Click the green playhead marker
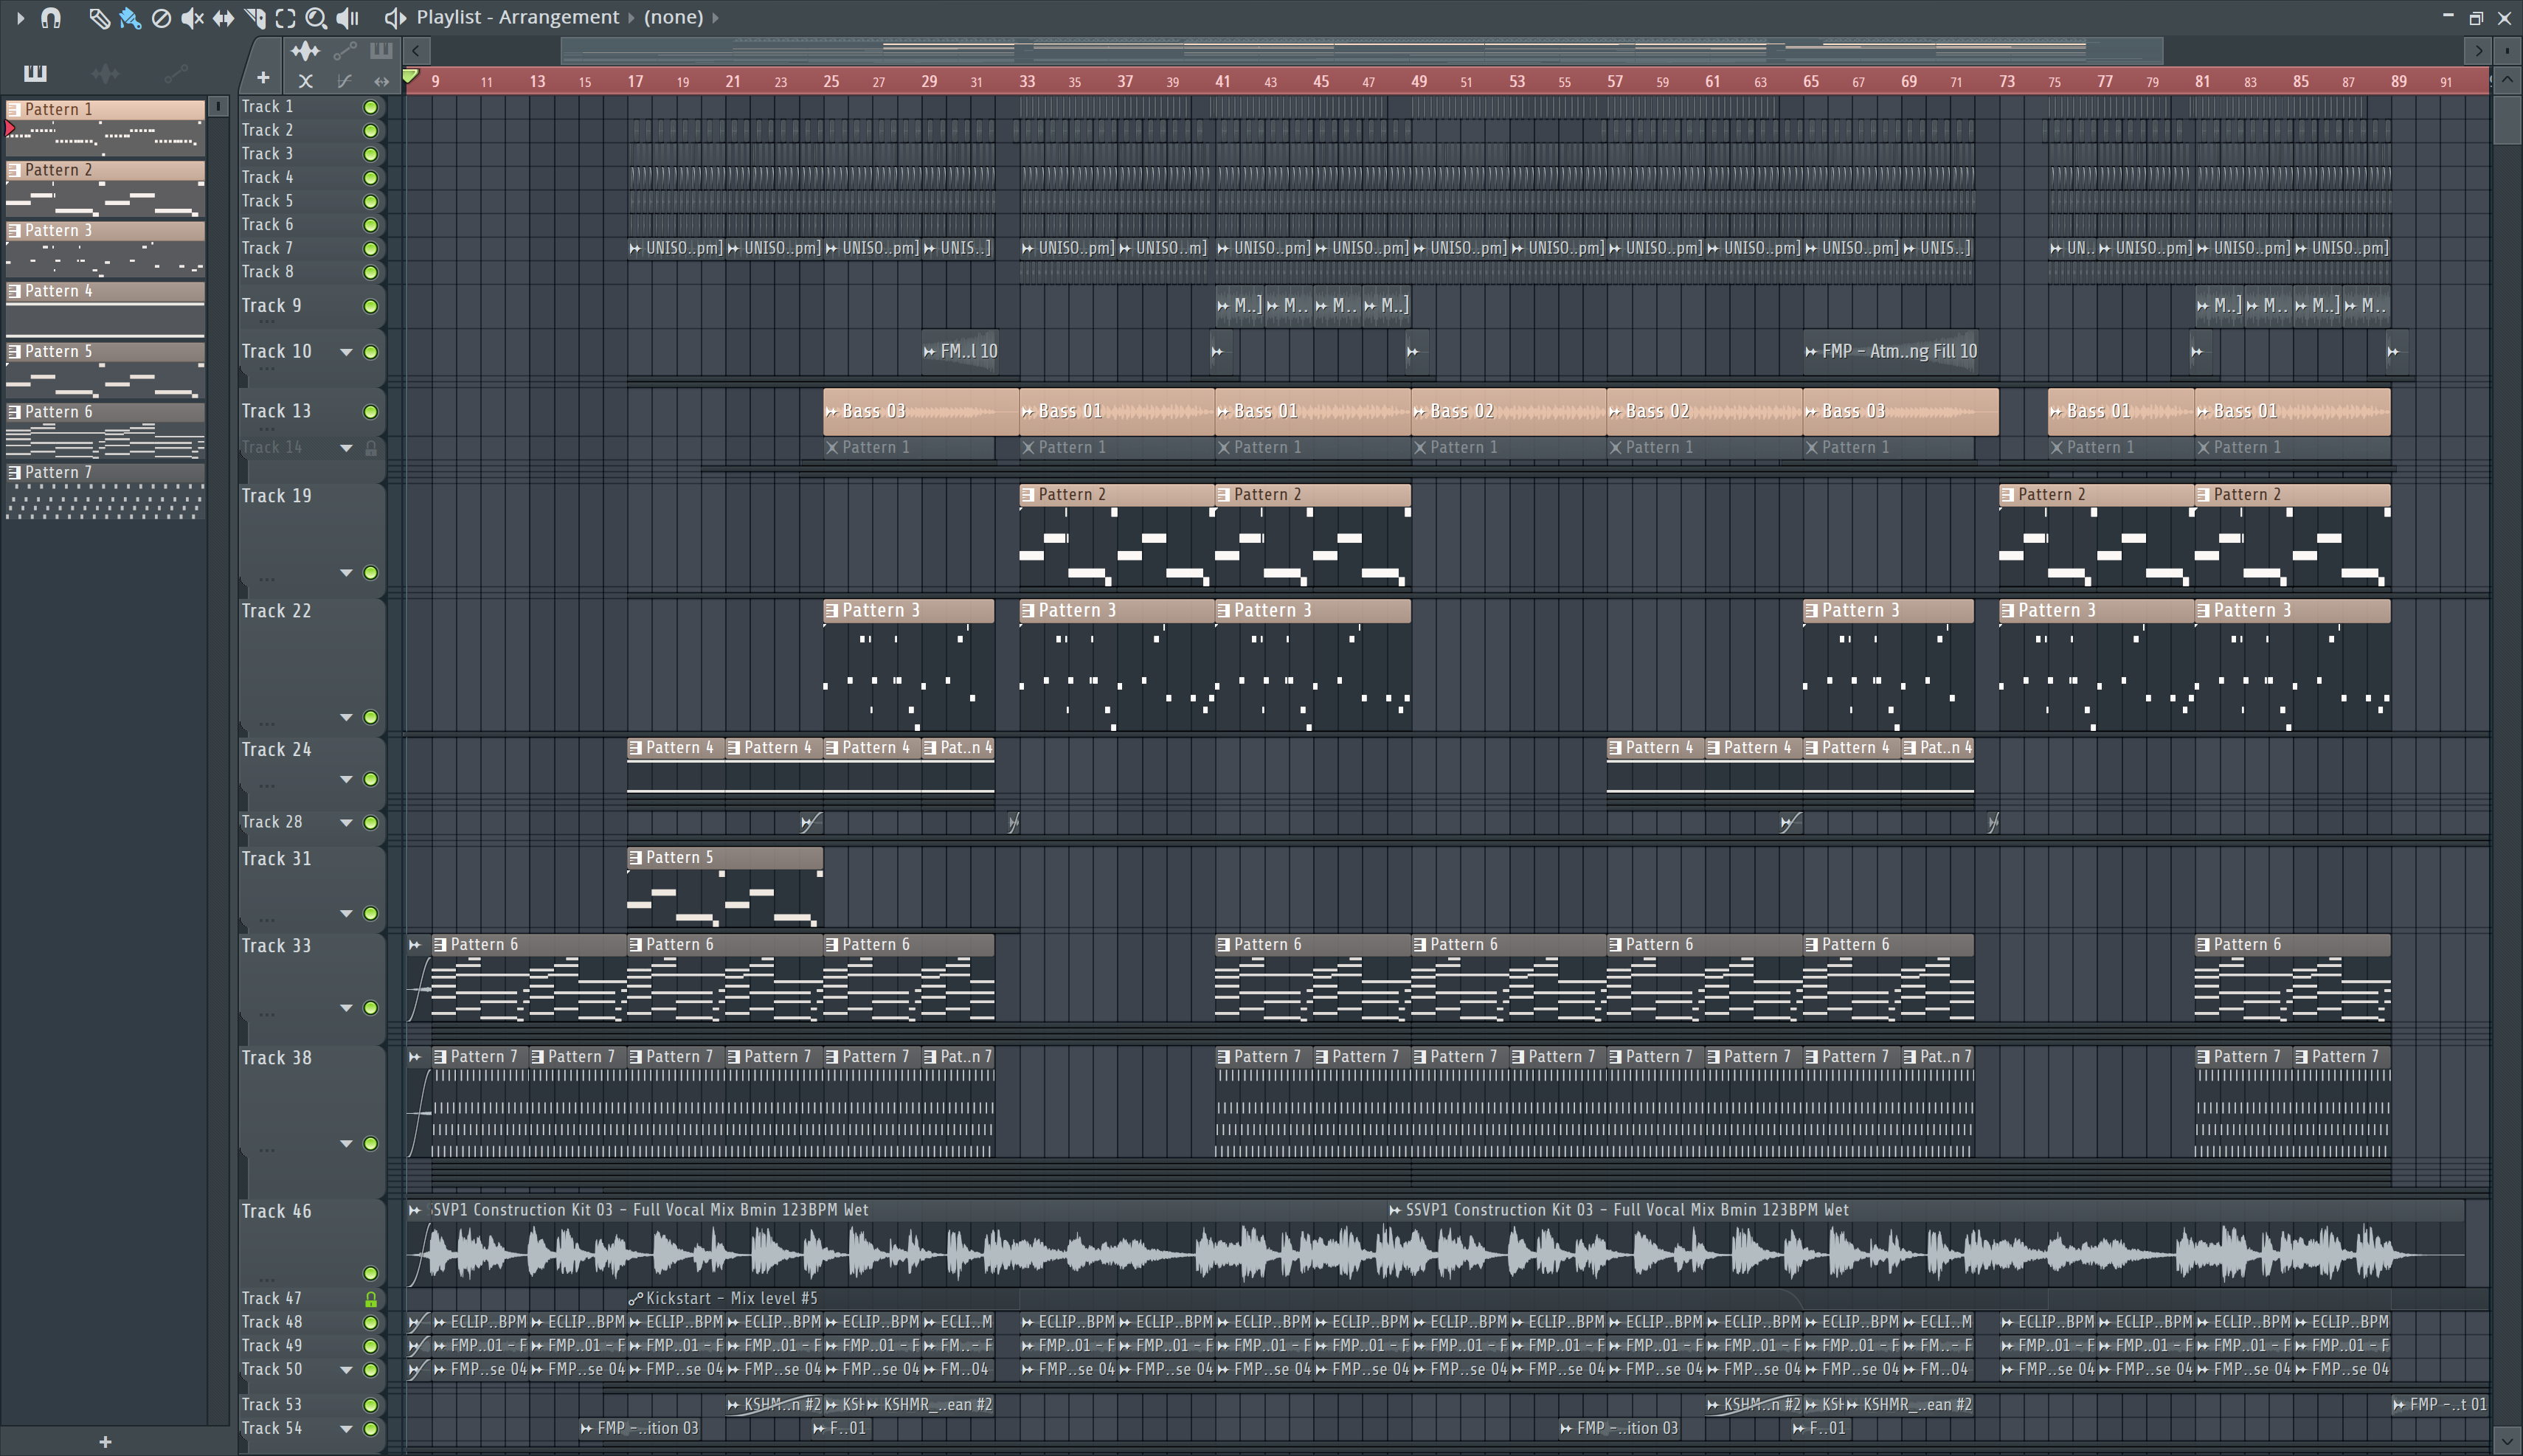The height and width of the screenshot is (1456, 2523). click(x=410, y=76)
